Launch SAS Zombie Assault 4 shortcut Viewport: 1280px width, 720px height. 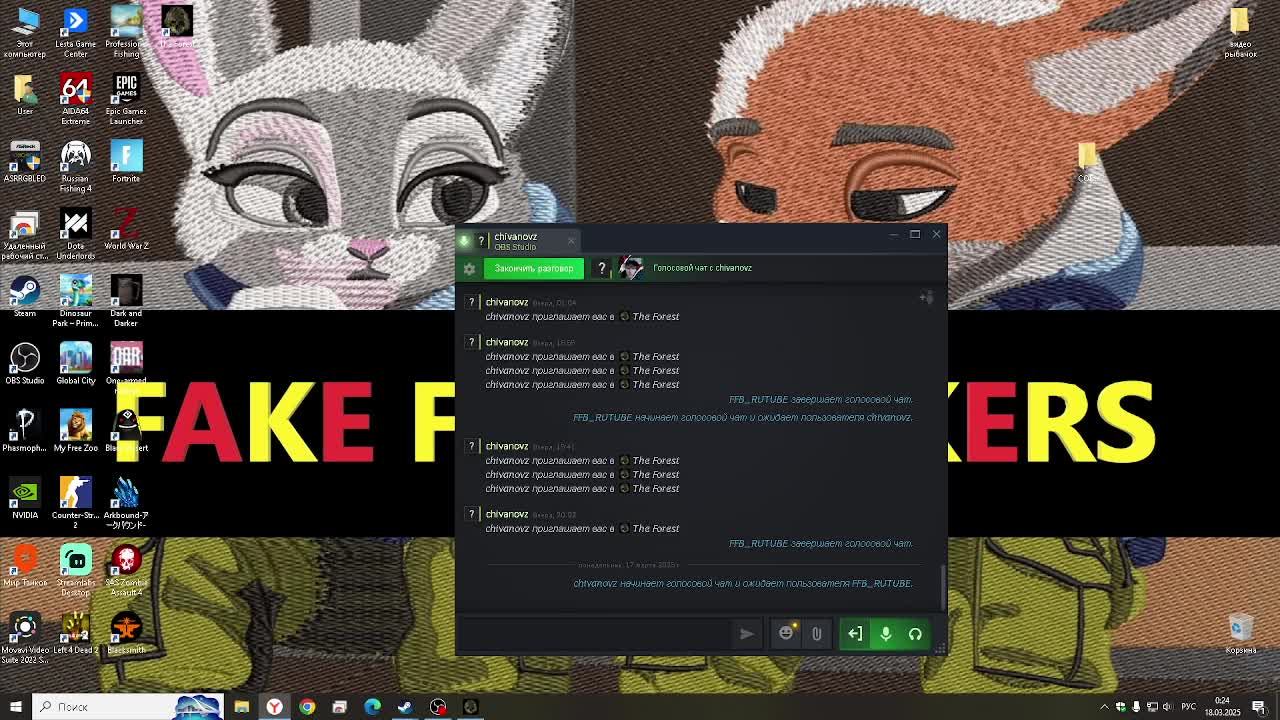tap(126, 570)
